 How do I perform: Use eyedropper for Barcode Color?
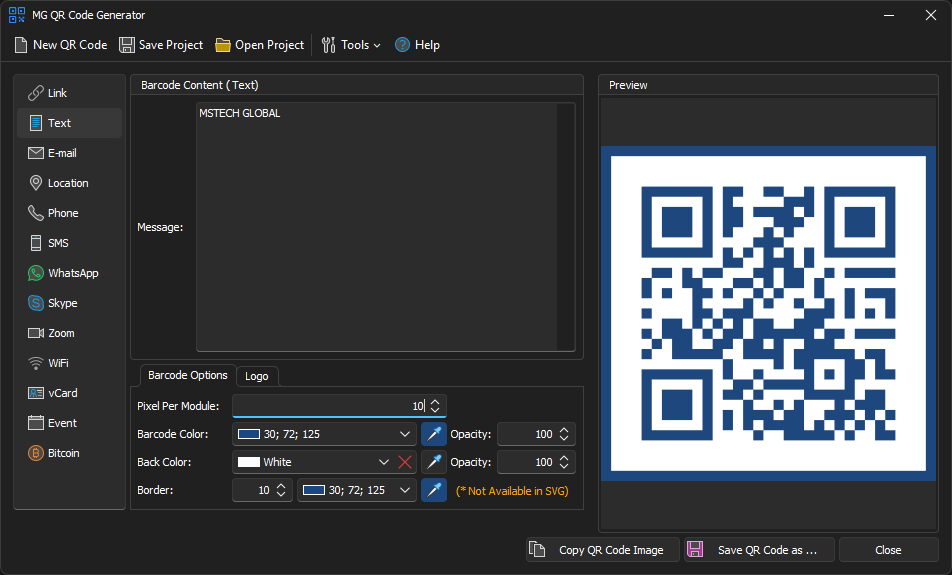coord(434,434)
